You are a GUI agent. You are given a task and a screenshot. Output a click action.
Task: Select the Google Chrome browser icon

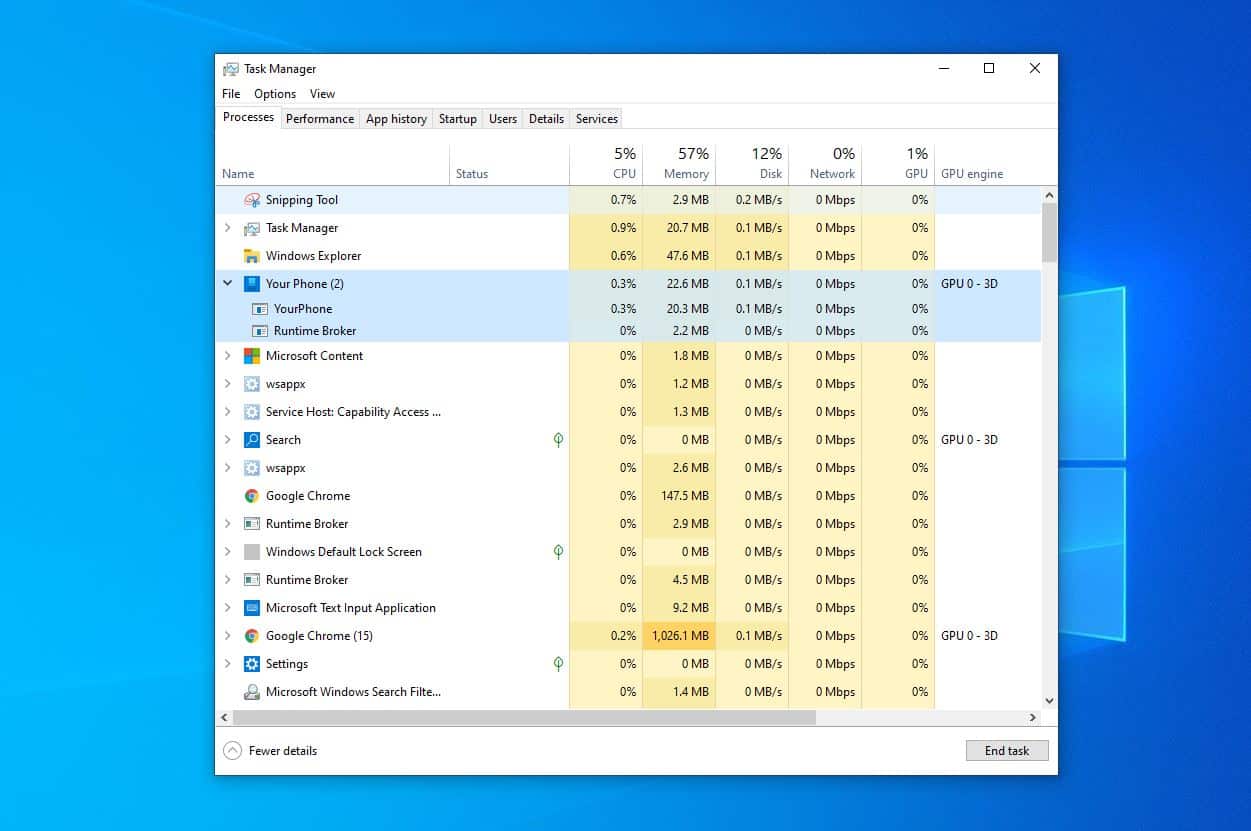[250, 495]
